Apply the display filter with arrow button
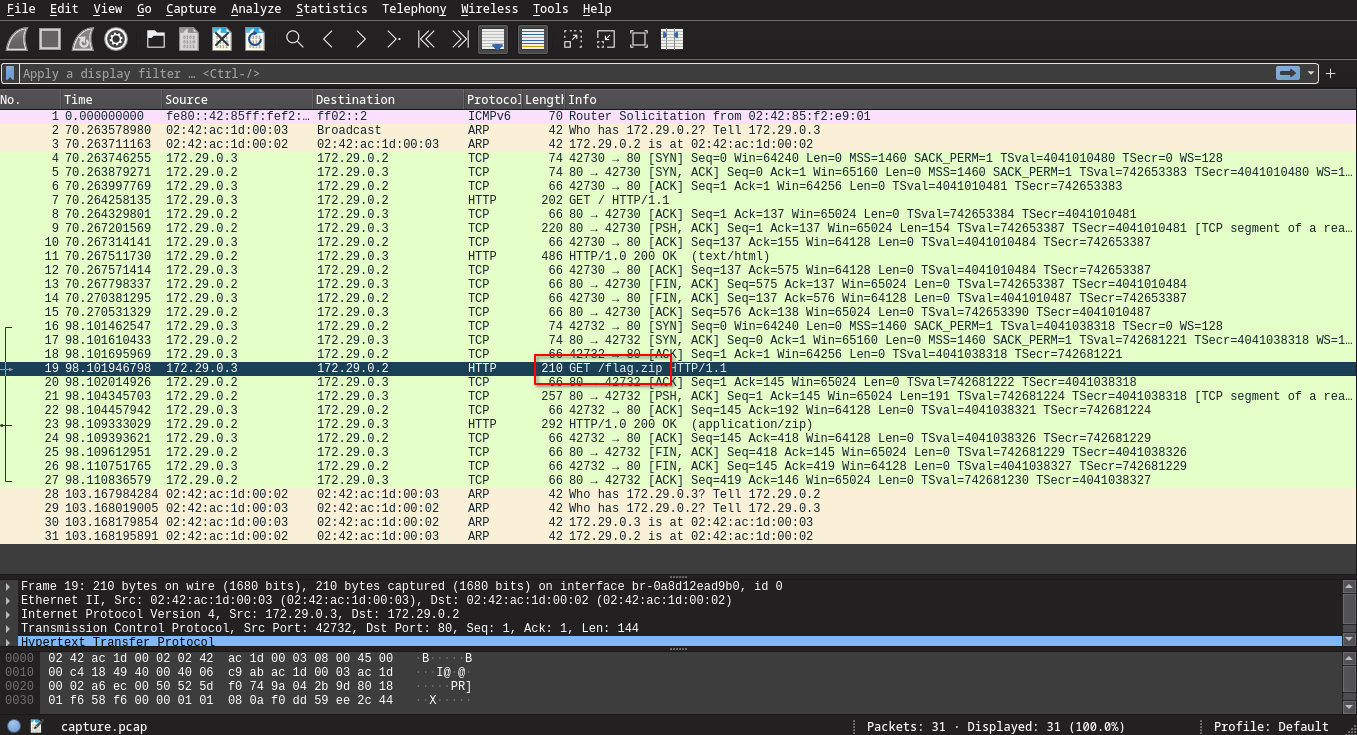1357x735 pixels. (x=1288, y=73)
